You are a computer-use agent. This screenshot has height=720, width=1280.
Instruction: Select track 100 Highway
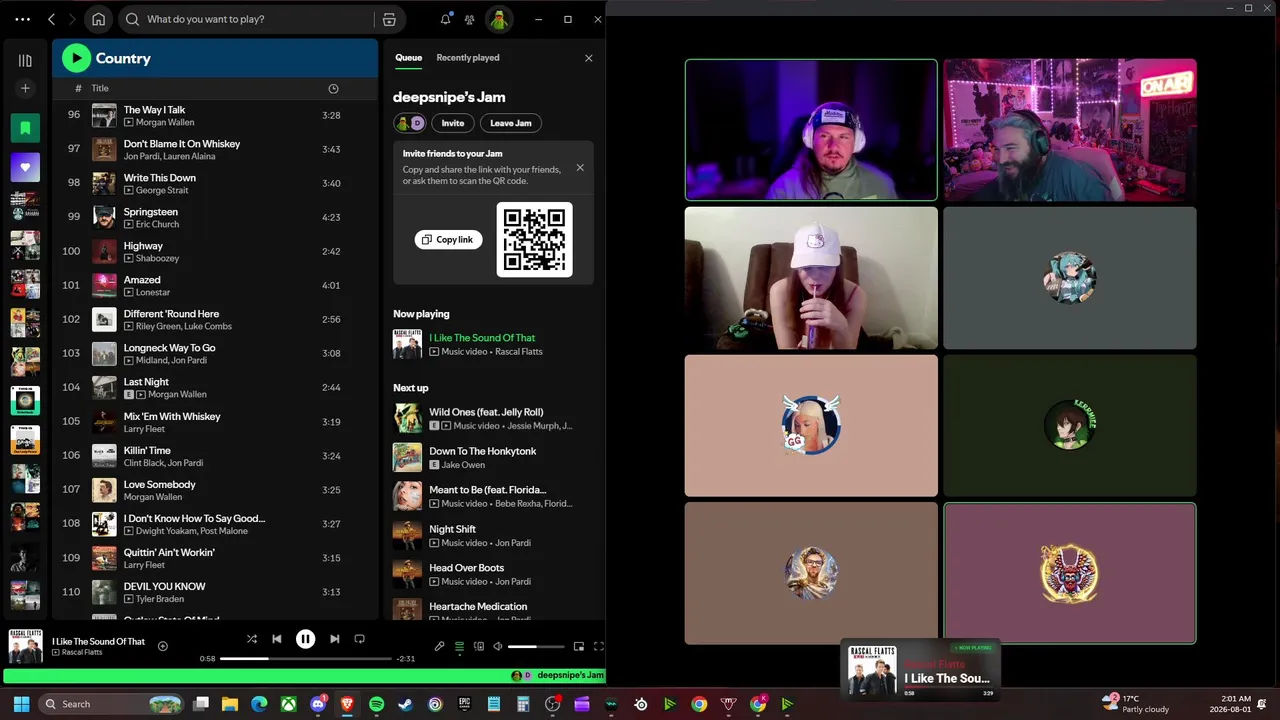(x=215, y=251)
